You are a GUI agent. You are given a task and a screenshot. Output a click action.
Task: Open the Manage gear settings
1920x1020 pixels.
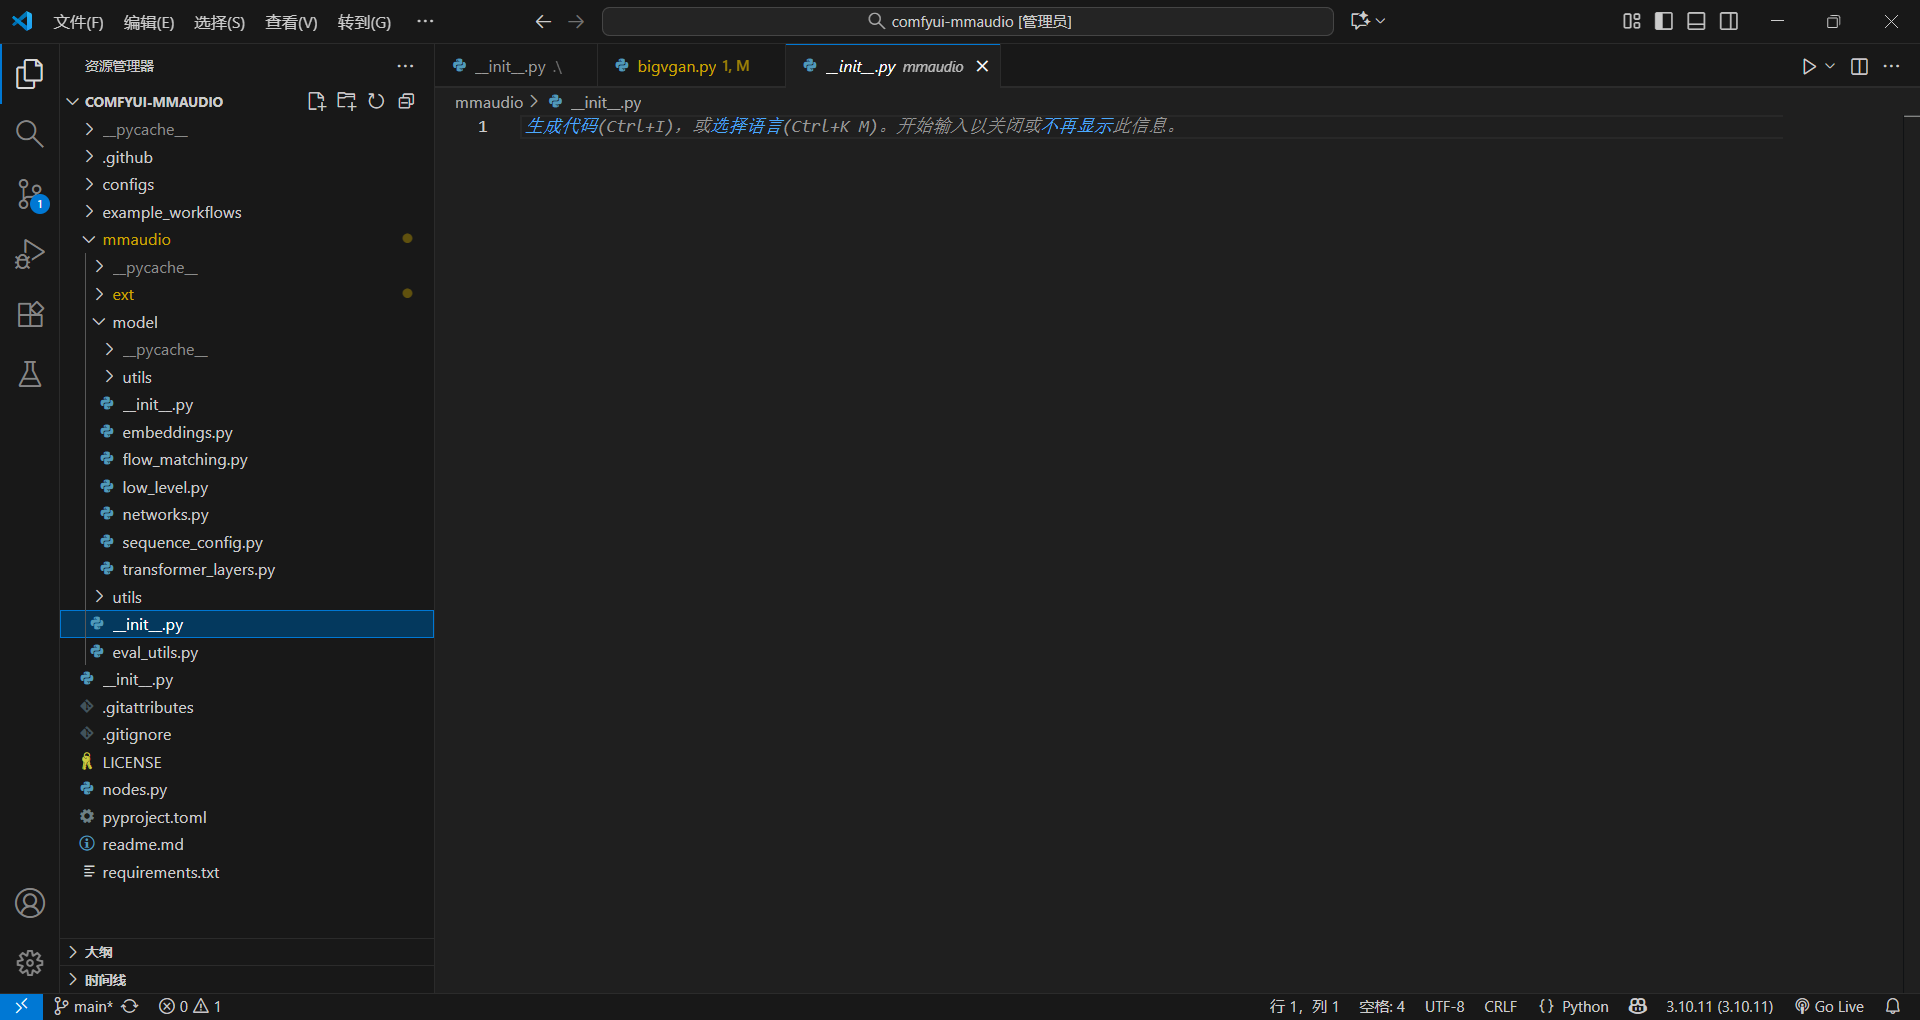point(30,963)
